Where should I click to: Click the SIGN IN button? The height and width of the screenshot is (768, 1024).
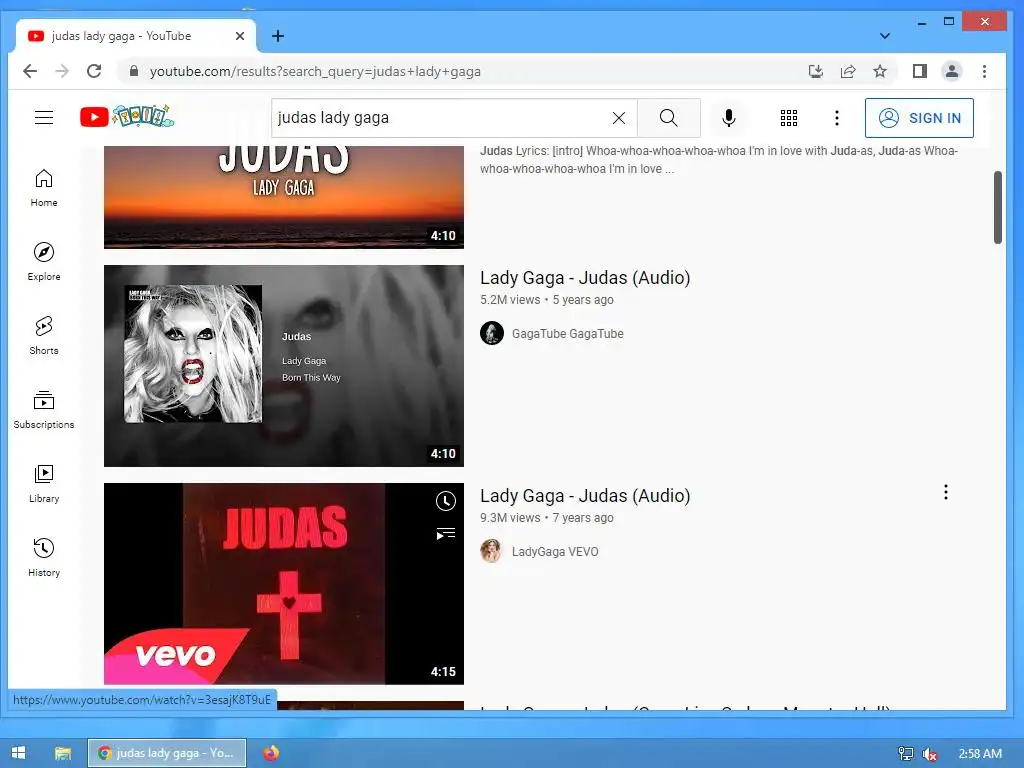tap(919, 118)
